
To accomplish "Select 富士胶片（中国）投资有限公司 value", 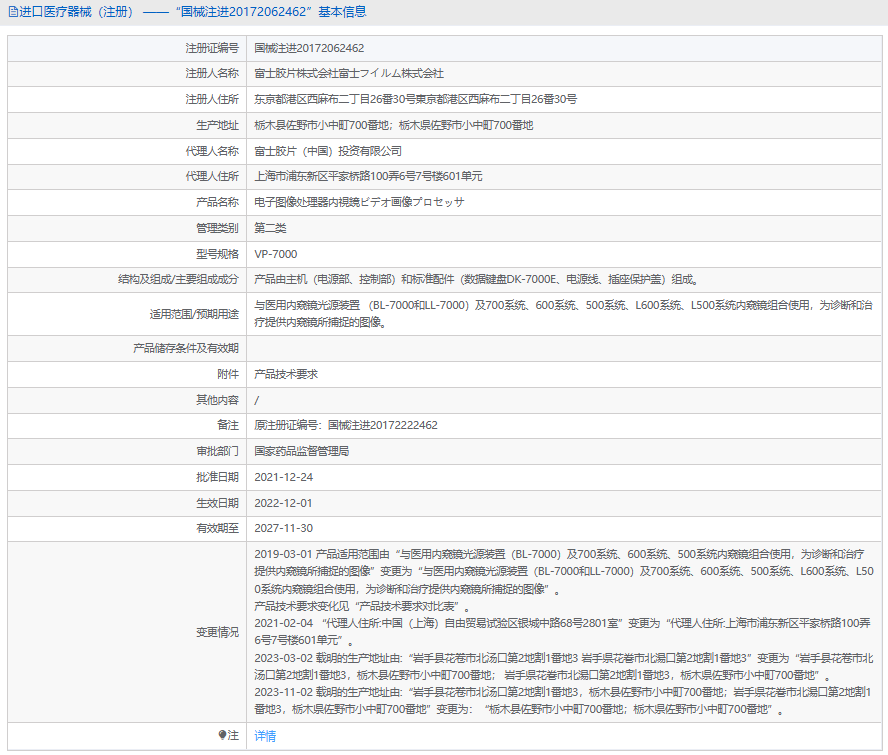I will coord(328,151).
